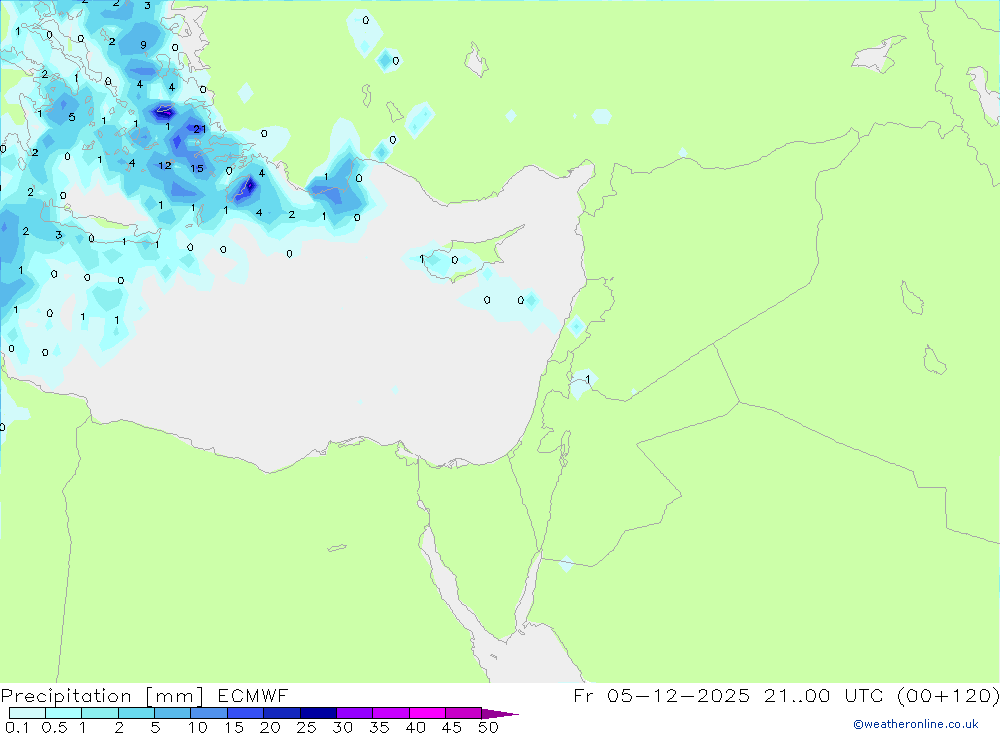Click the '15' precipitation value on map

point(197,168)
